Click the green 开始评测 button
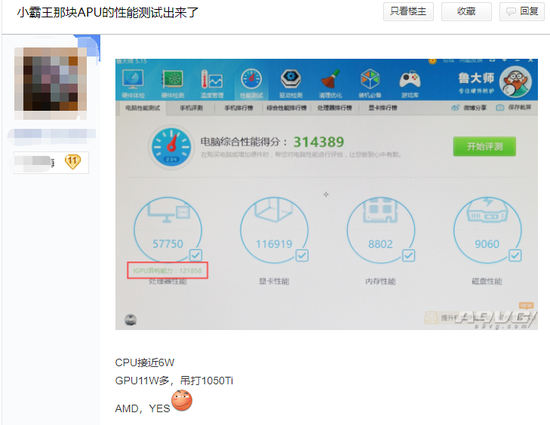Image resolution: width=550 pixels, height=425 pixels. point(484,146)
